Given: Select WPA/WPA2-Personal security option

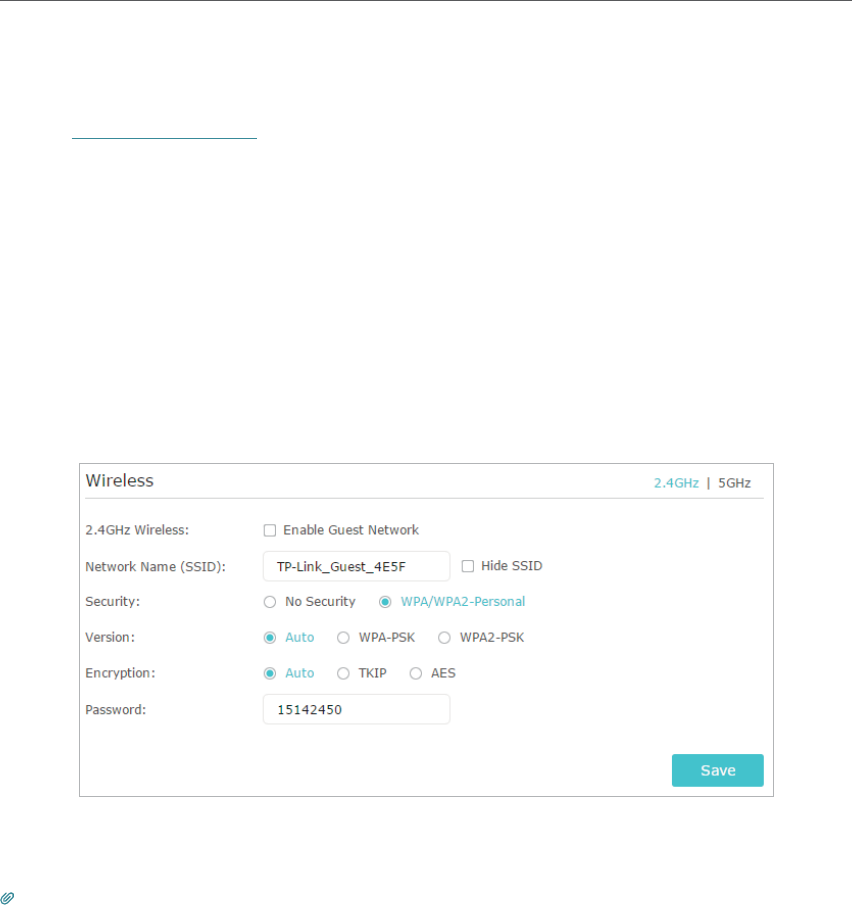Looking at the screenshot, I should tap(385, 602).
